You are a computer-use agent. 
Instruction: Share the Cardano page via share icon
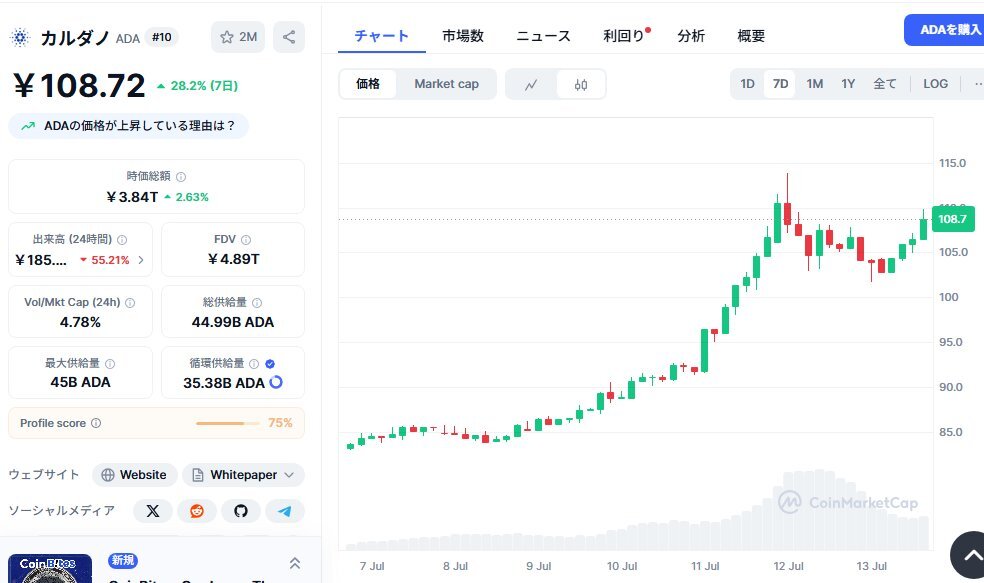(289, 37)
